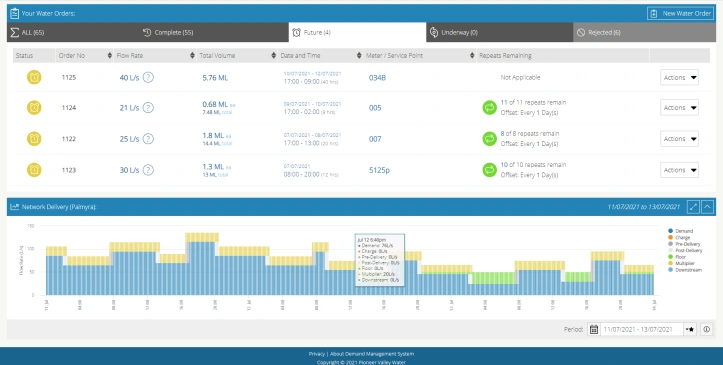The height and width of the screenshot is (365, 723).
Task: Open meter 5125p link
Action: point(379,170)
